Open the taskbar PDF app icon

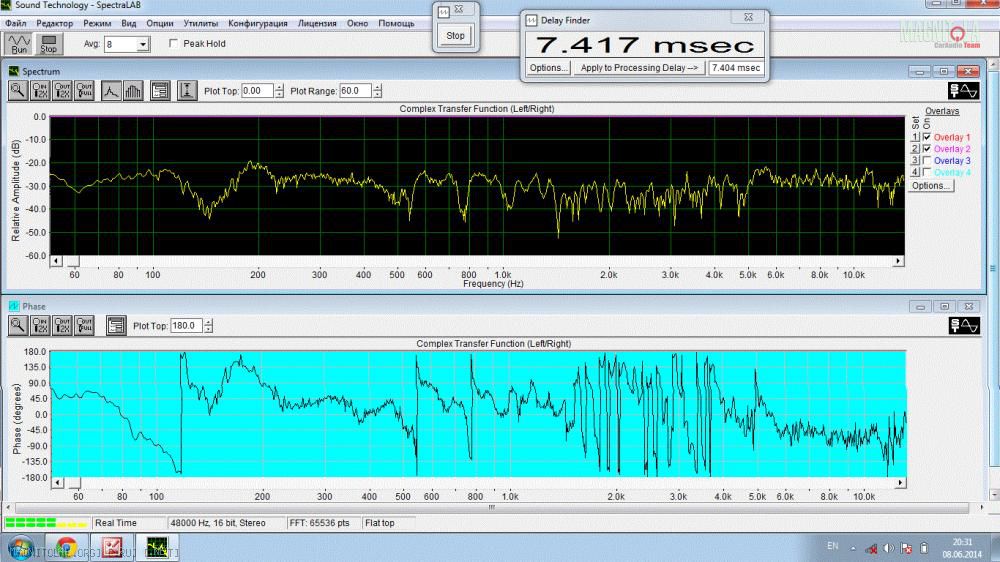pyautogui.click(x=112, y=548)
